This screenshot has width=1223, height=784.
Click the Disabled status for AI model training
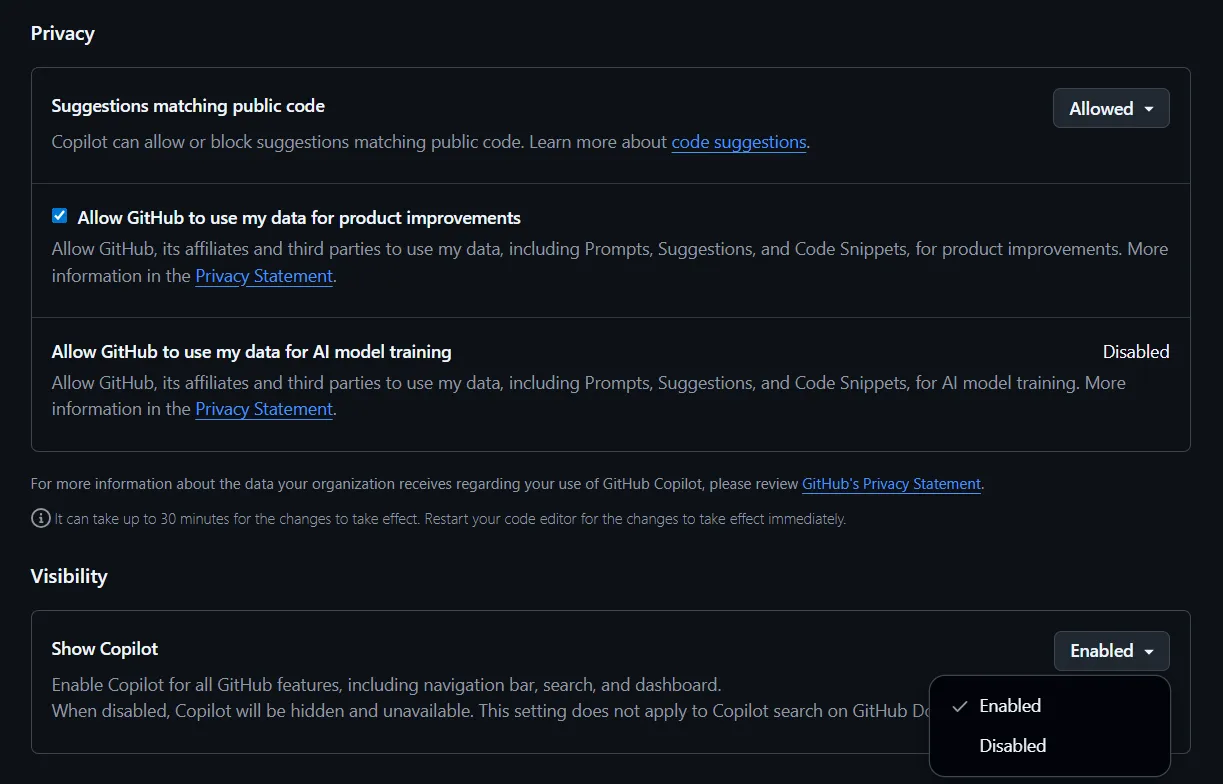[x=1135, y=352]
